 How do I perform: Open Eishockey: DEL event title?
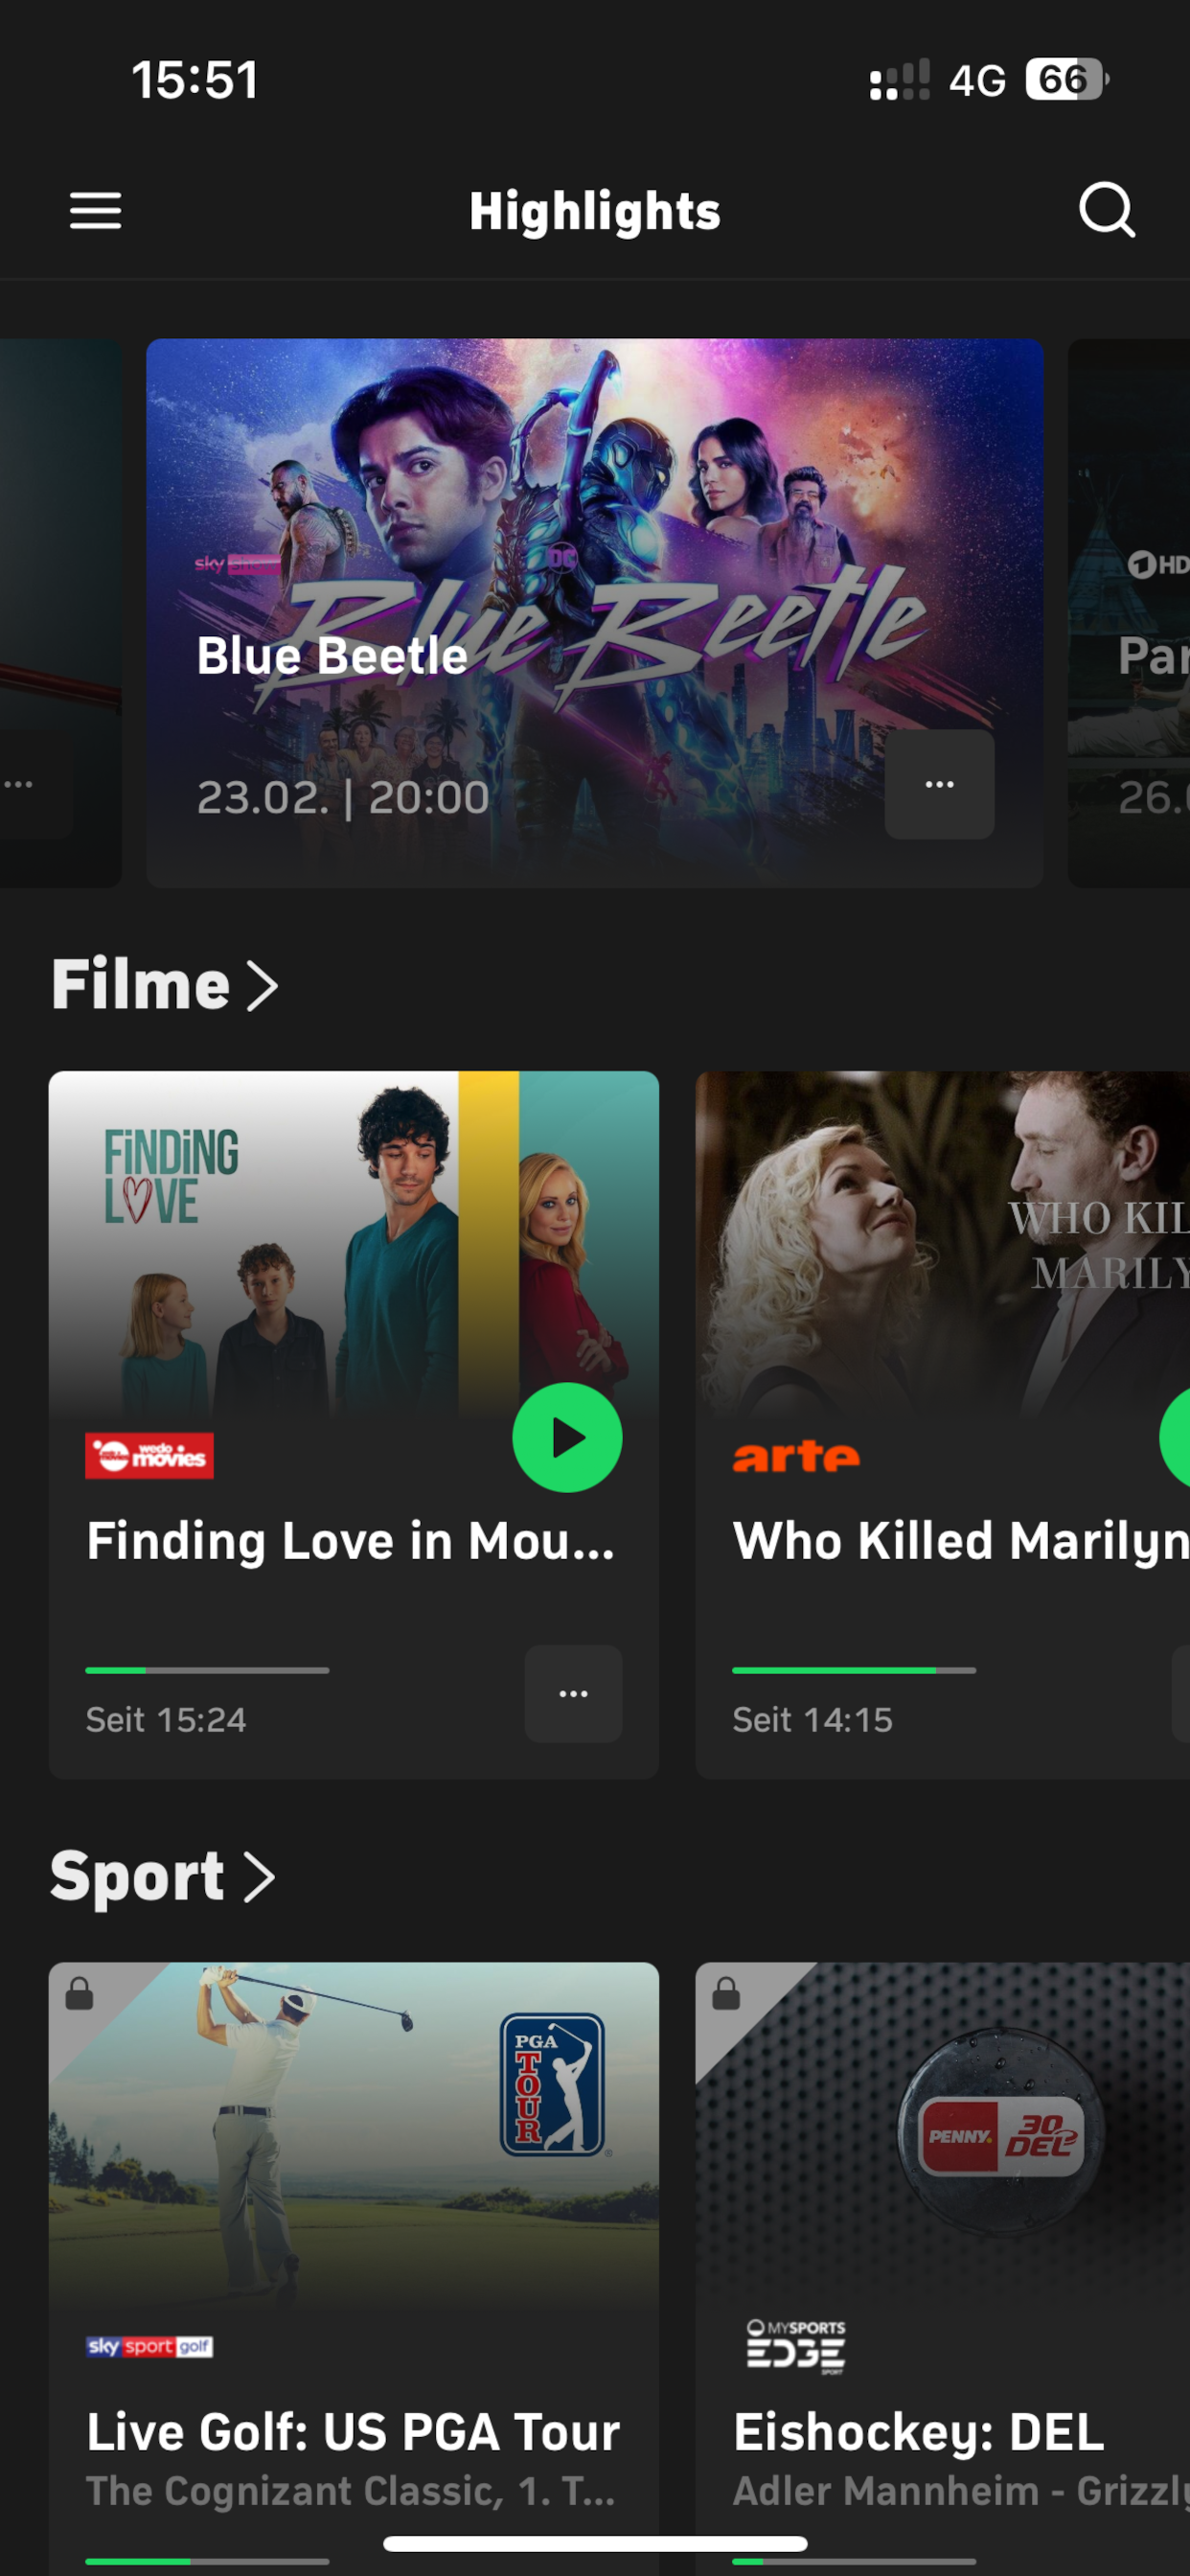[x=918, y=2432]
